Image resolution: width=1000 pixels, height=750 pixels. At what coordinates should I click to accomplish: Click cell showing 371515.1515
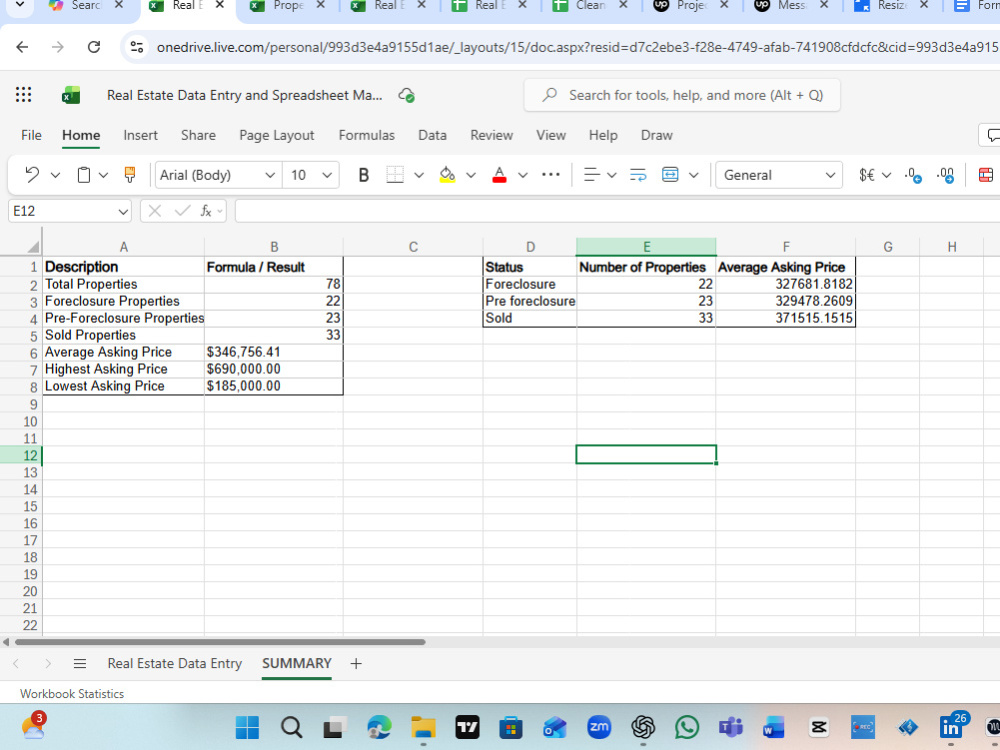point(786,318)
